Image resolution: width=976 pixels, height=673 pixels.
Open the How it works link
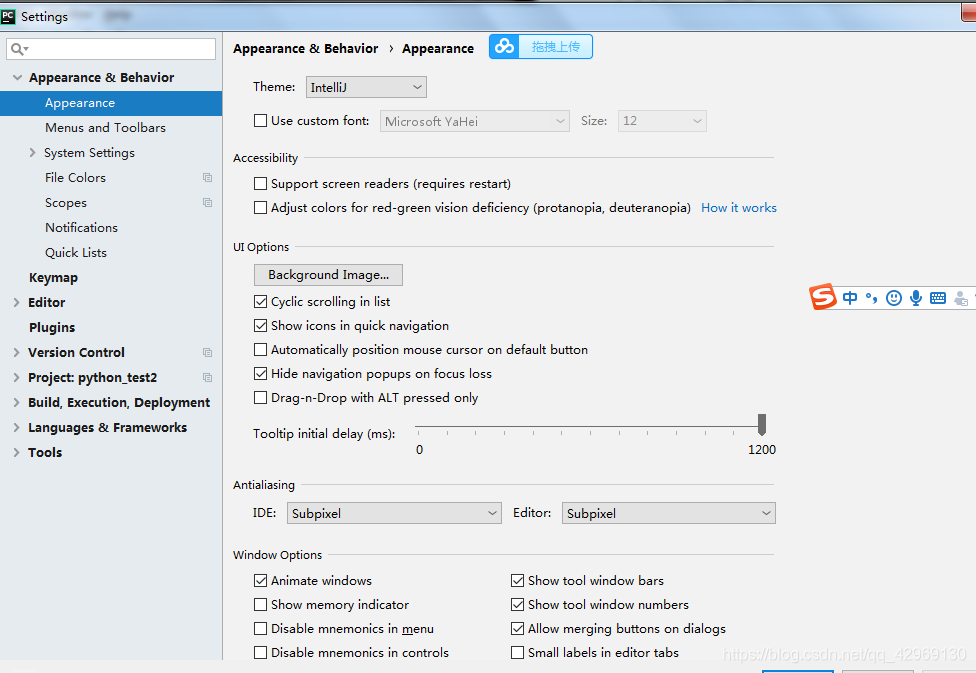[x=739, y=208]
